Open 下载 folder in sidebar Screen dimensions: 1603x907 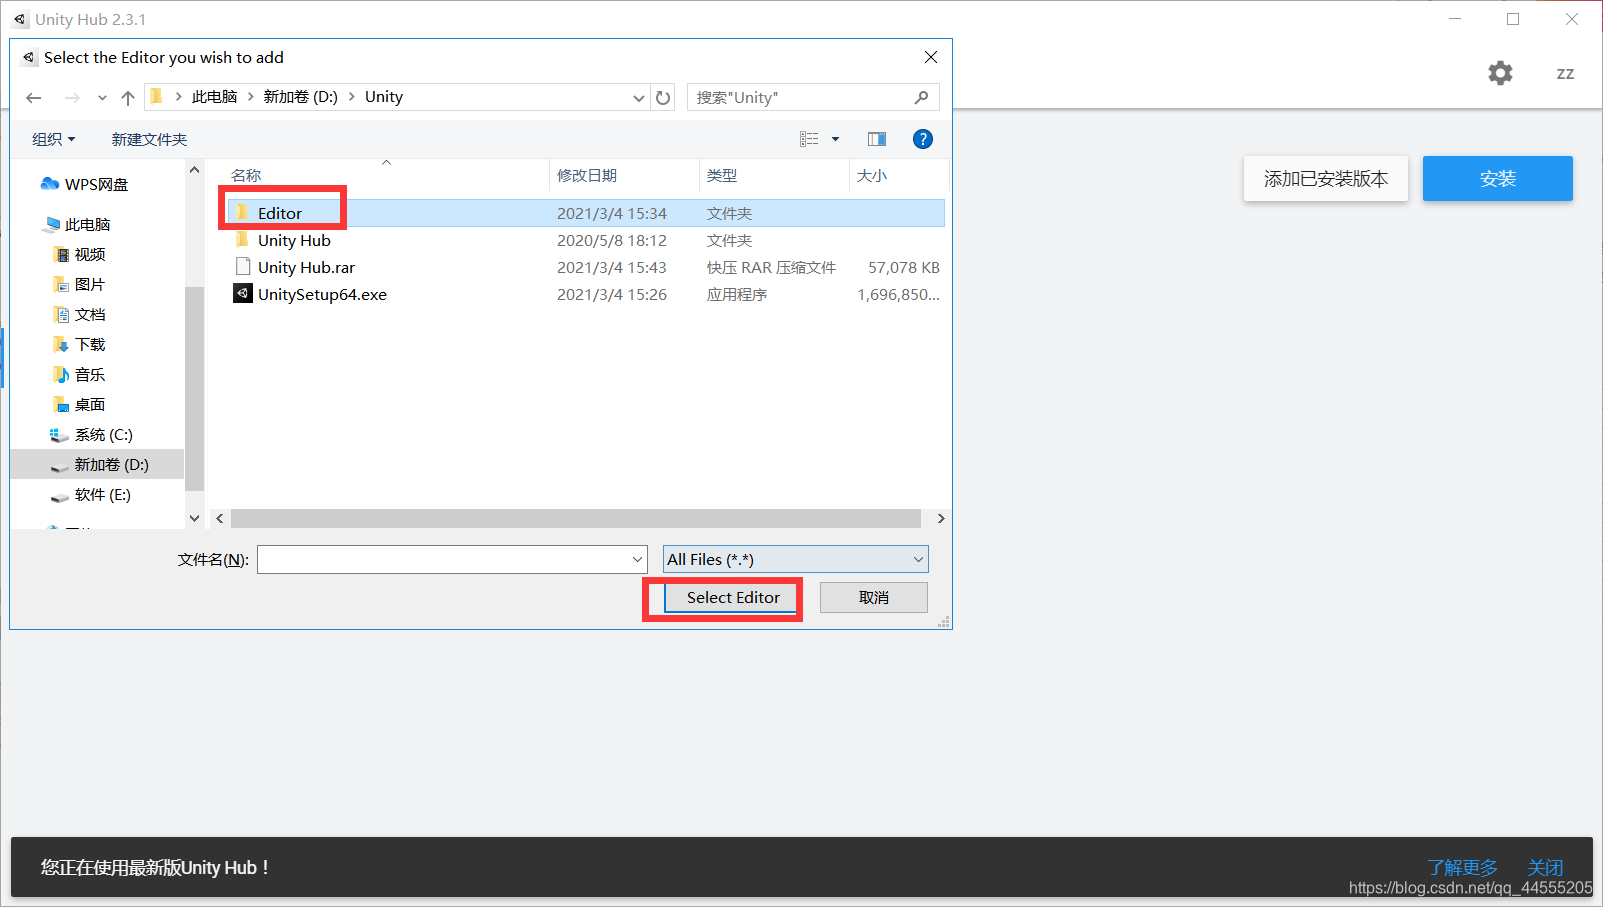pos(89,344)
